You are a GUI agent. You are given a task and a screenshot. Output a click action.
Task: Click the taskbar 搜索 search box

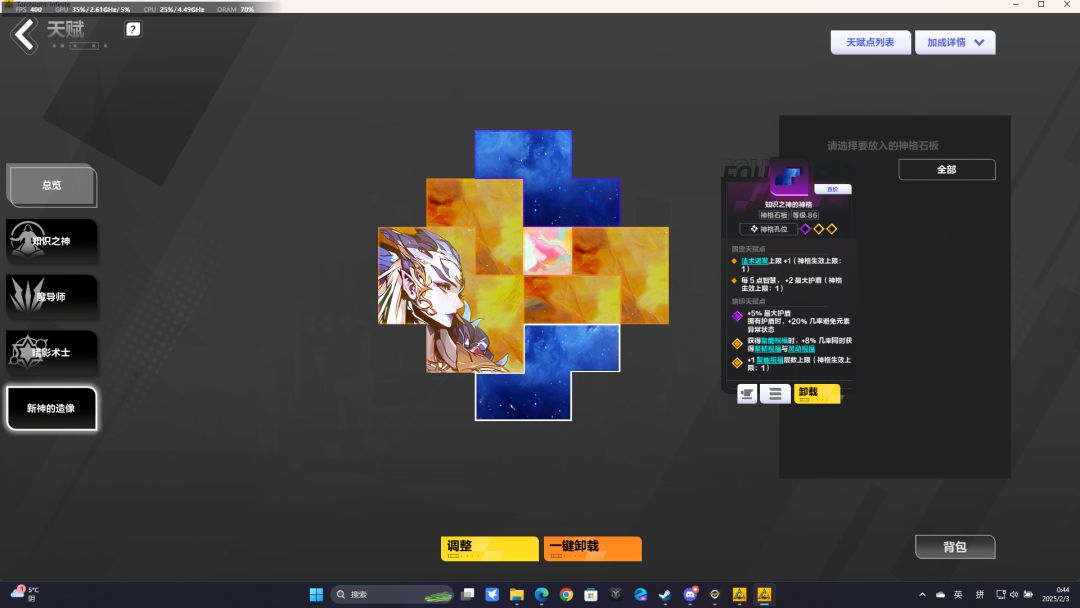tap(391, 594)
